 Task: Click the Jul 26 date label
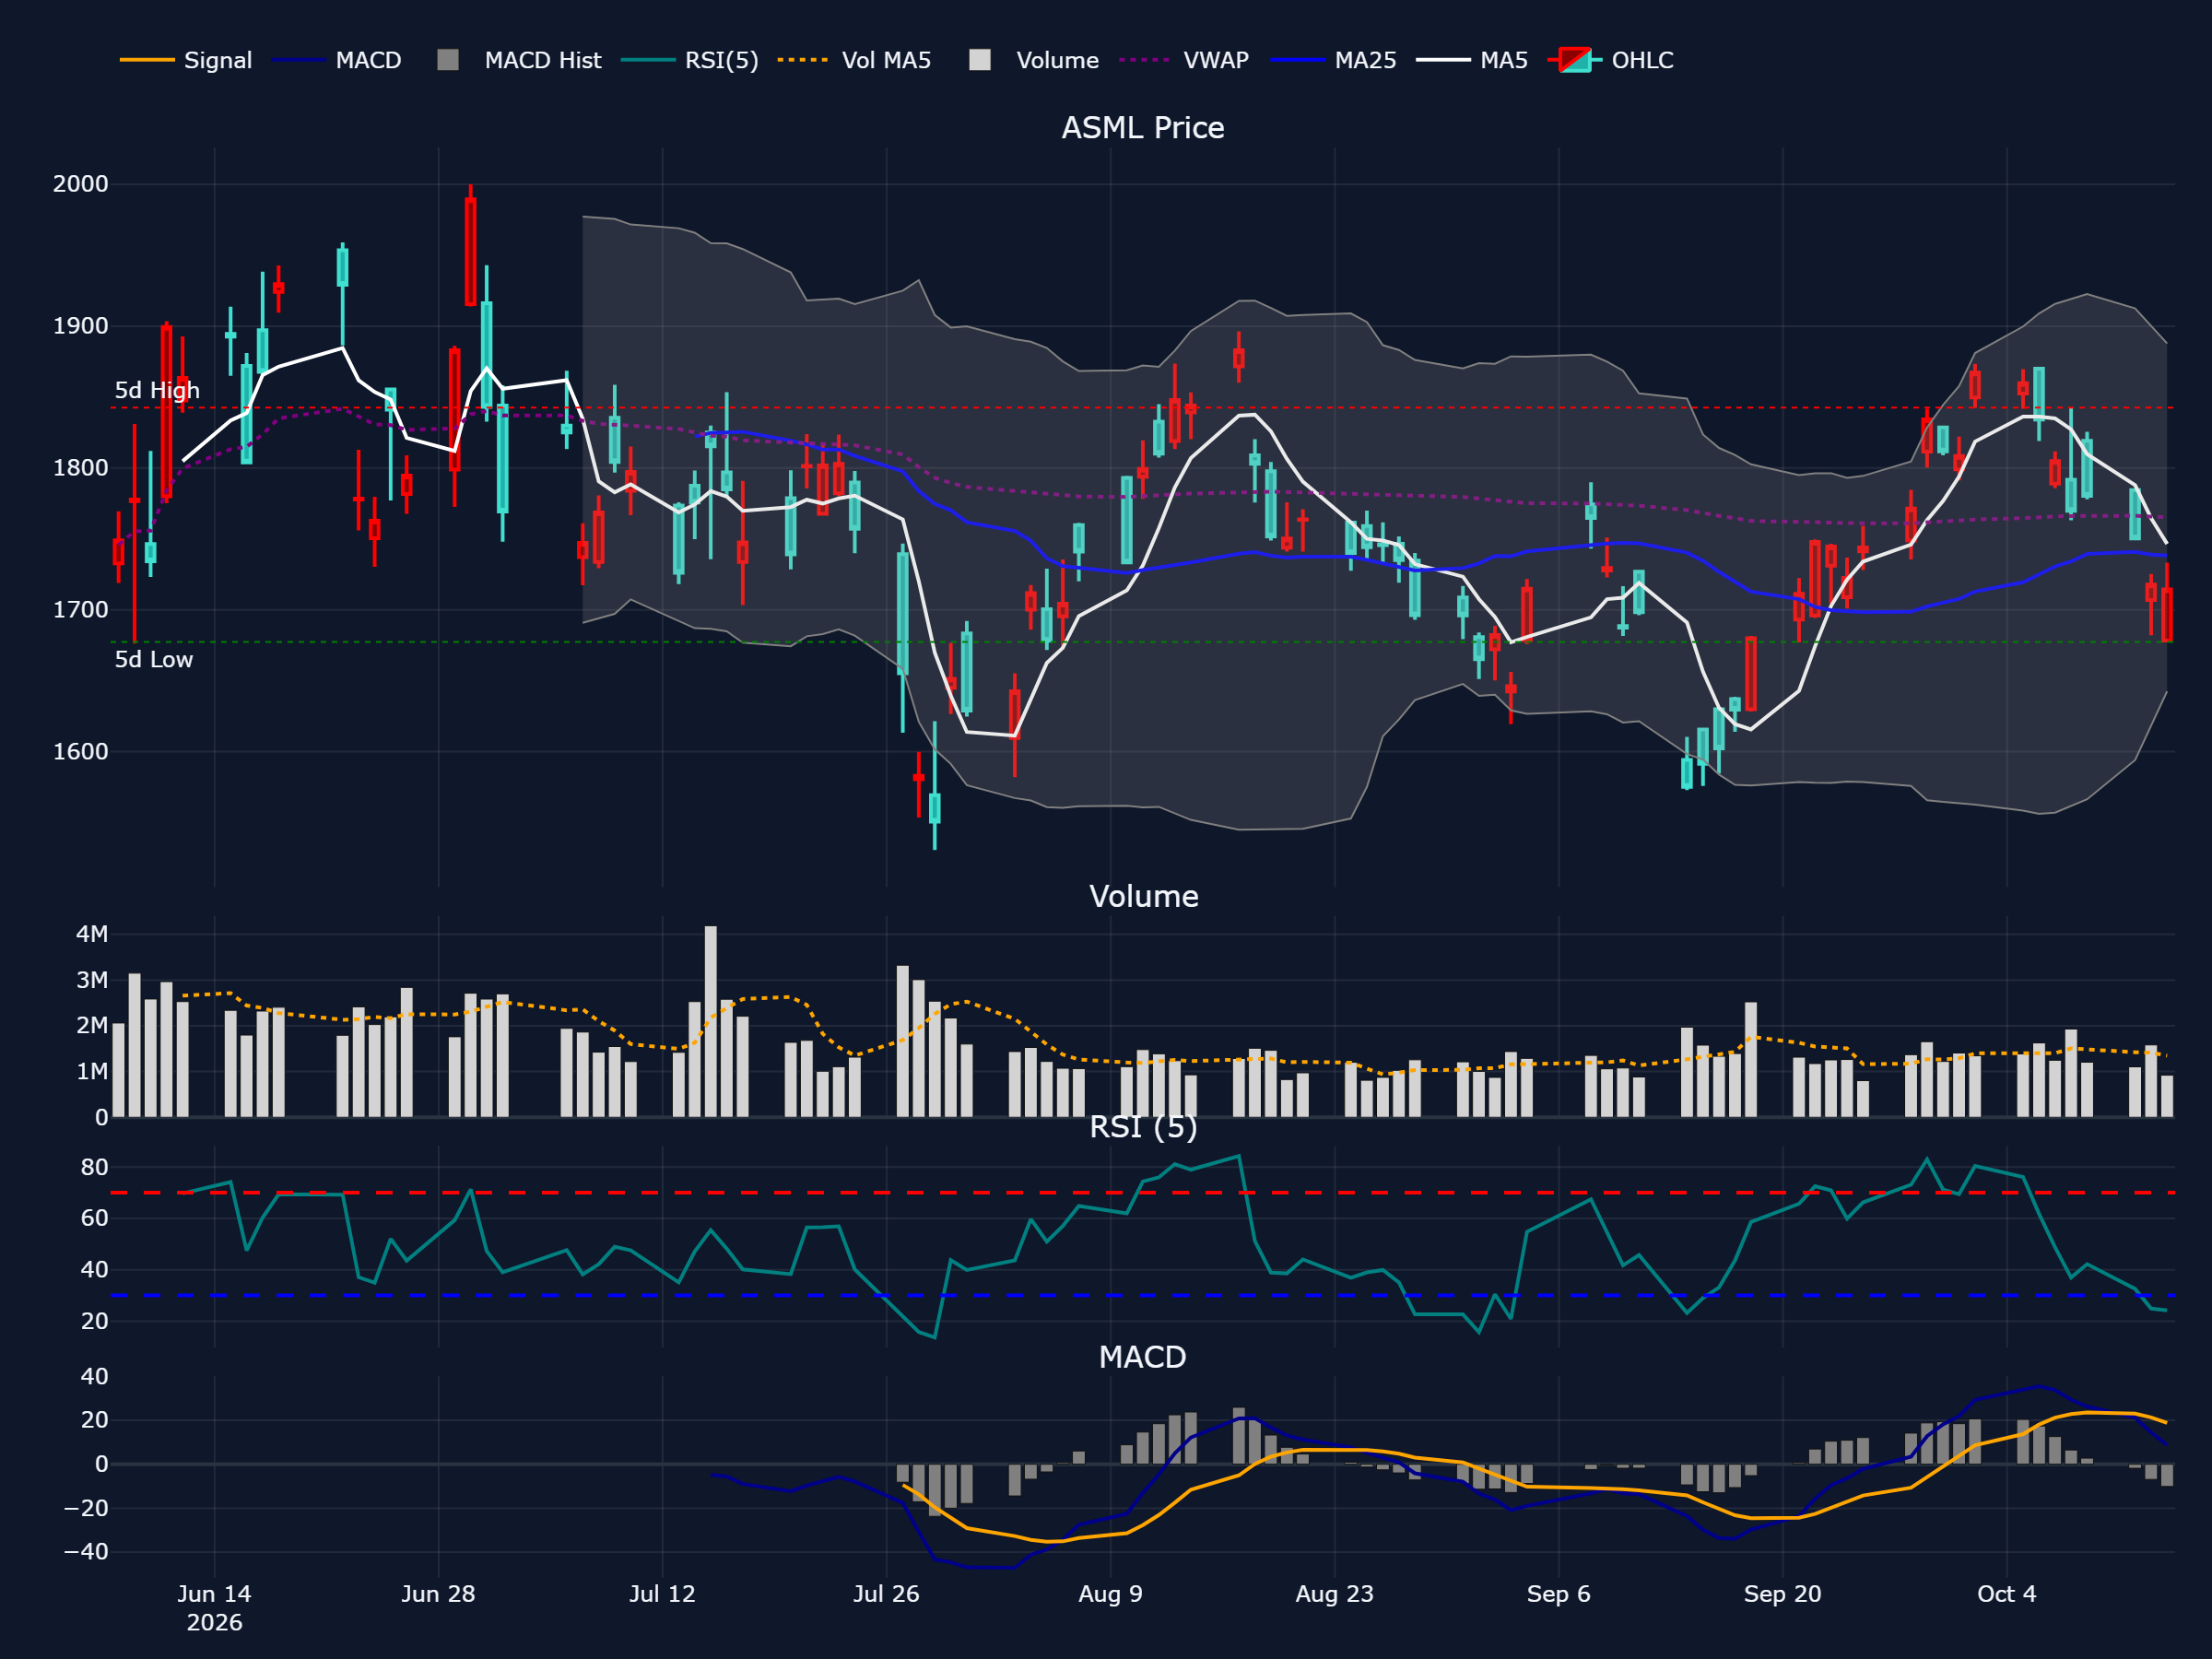click(x=886, y=1594)
